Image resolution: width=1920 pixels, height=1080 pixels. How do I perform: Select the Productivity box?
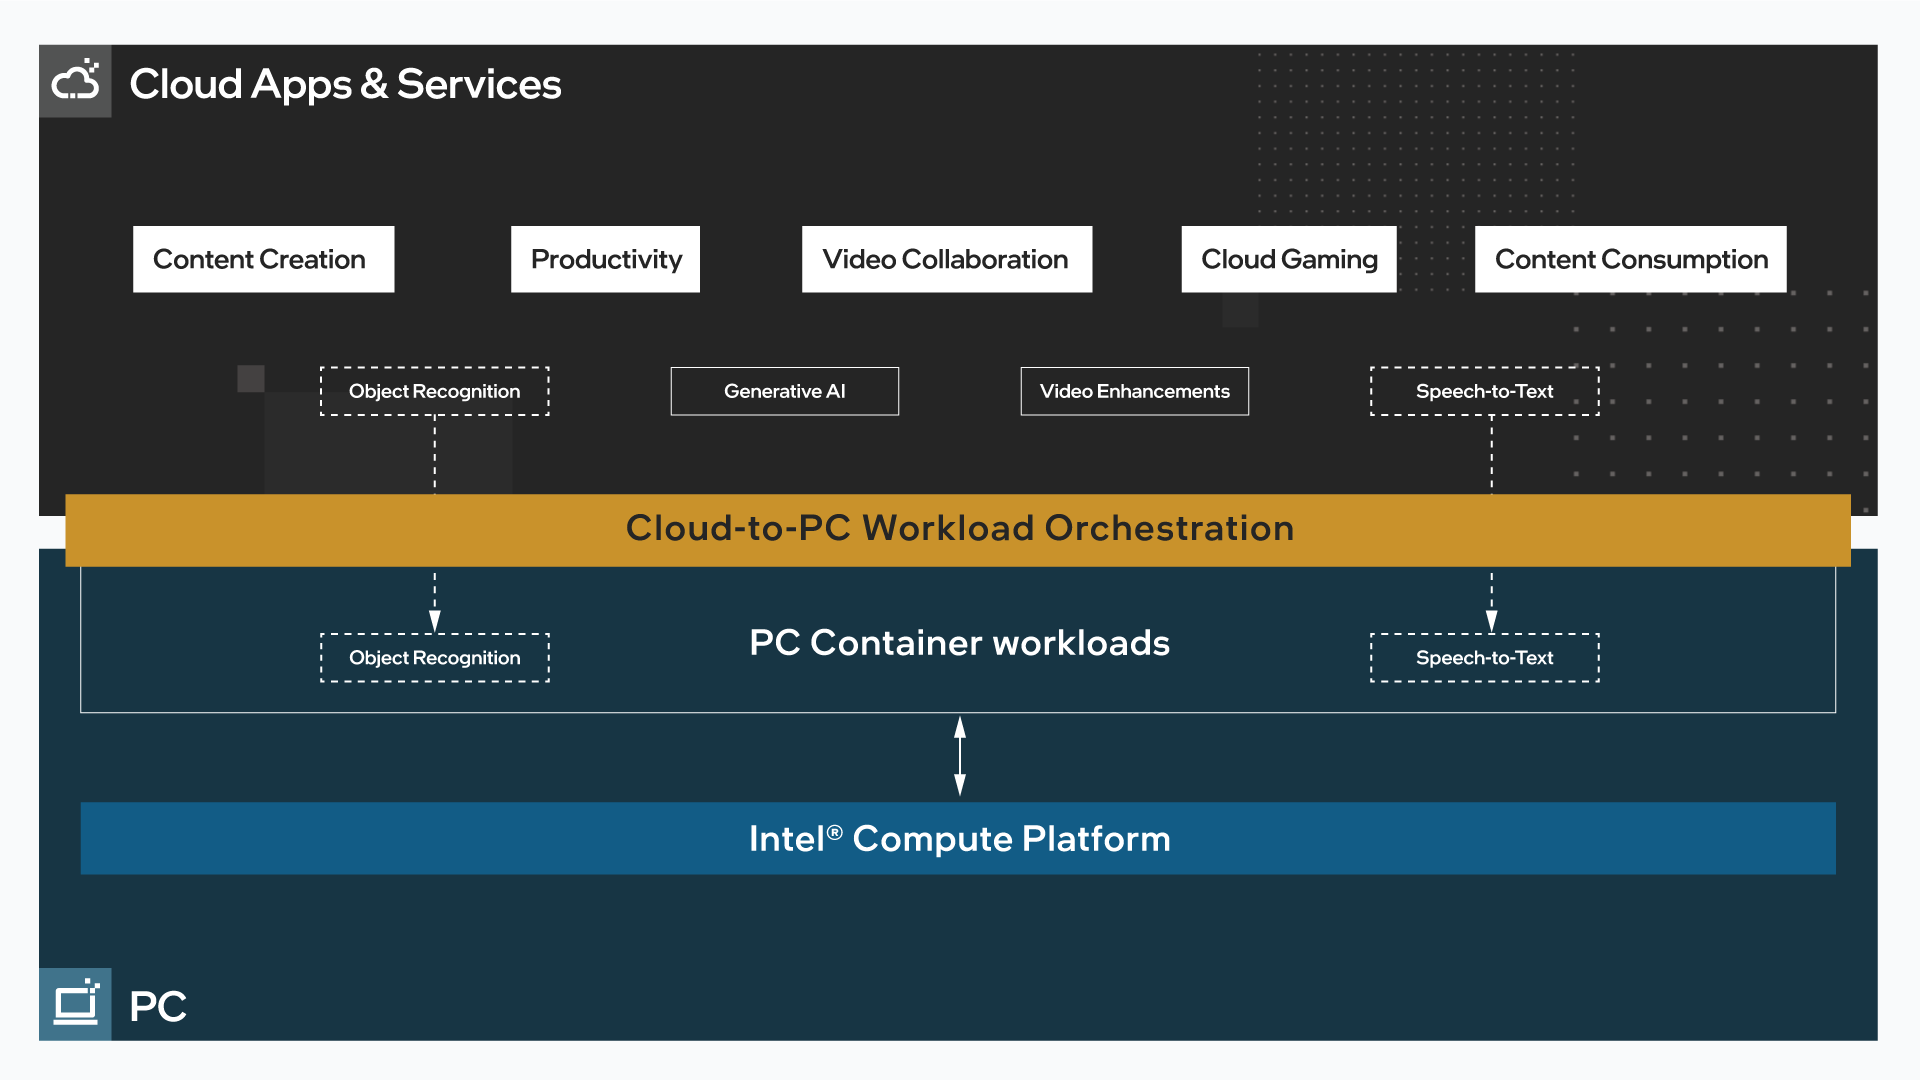(605, 259)
